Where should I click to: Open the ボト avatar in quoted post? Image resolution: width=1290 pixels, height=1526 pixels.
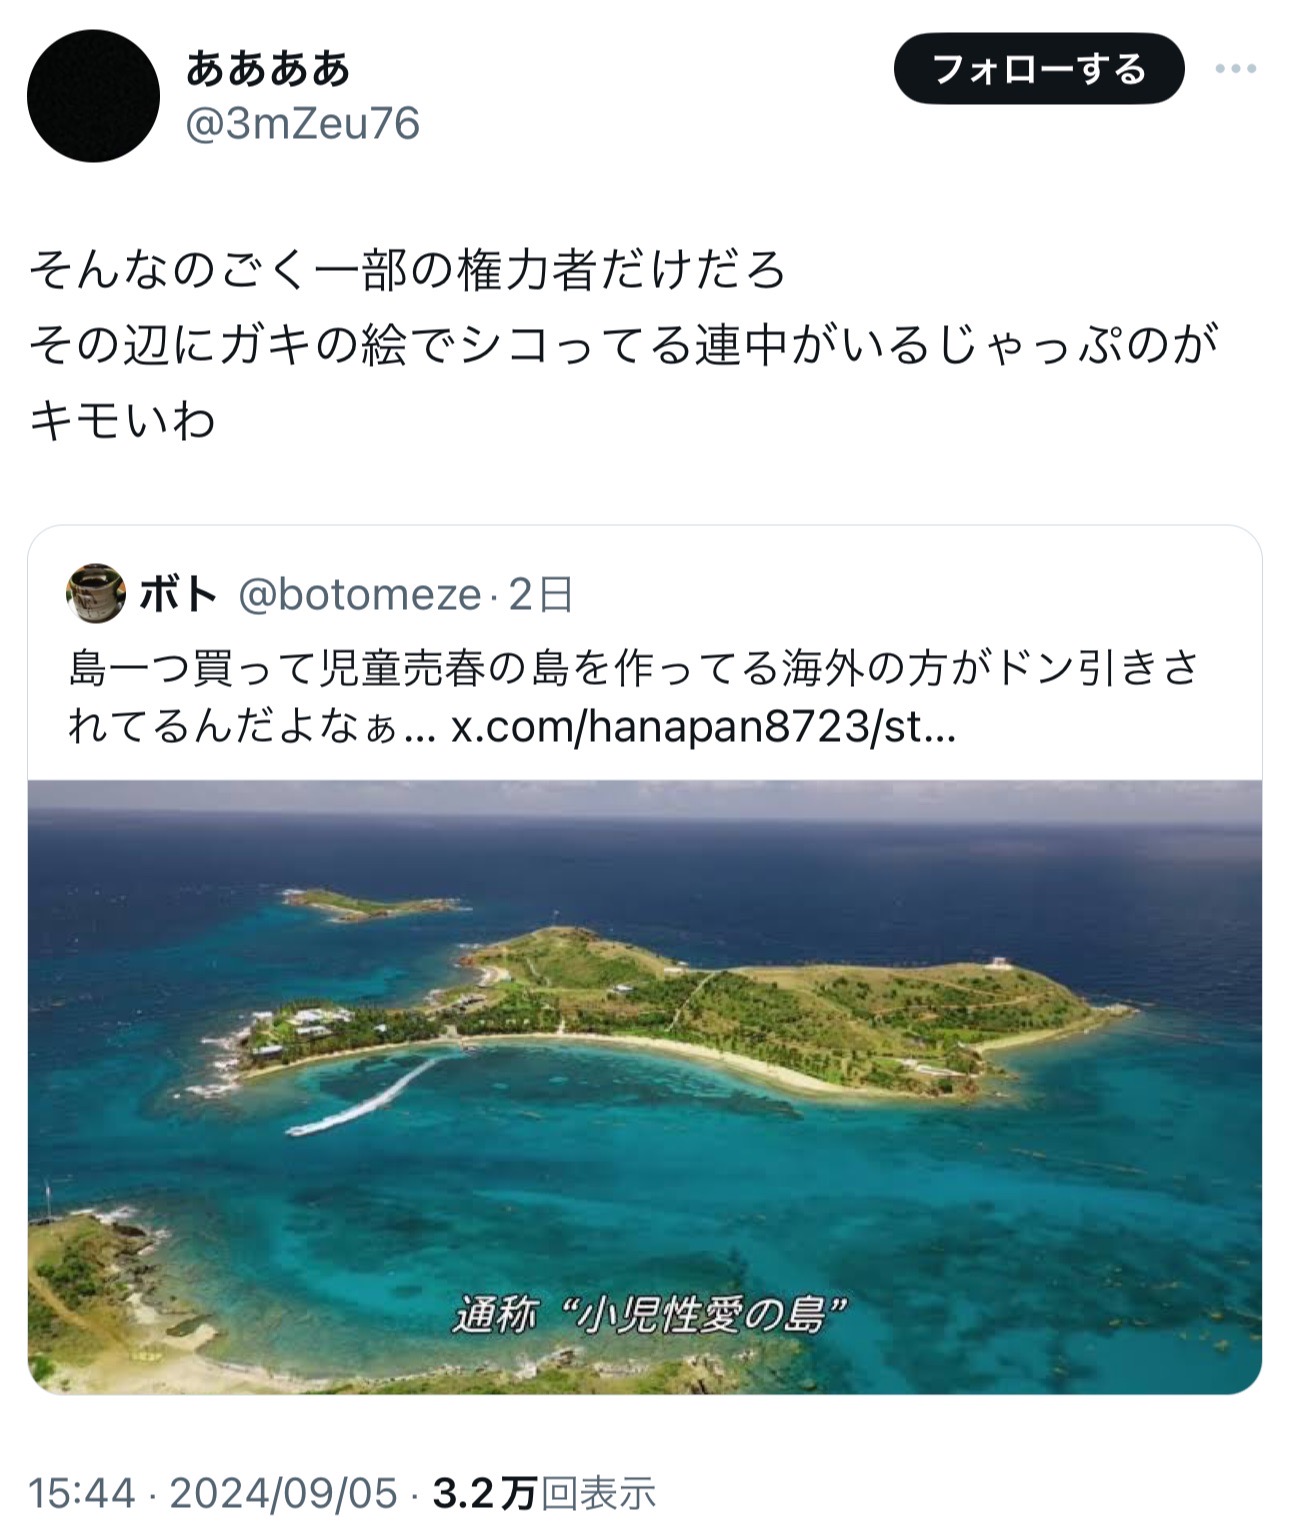coord(96,594)
